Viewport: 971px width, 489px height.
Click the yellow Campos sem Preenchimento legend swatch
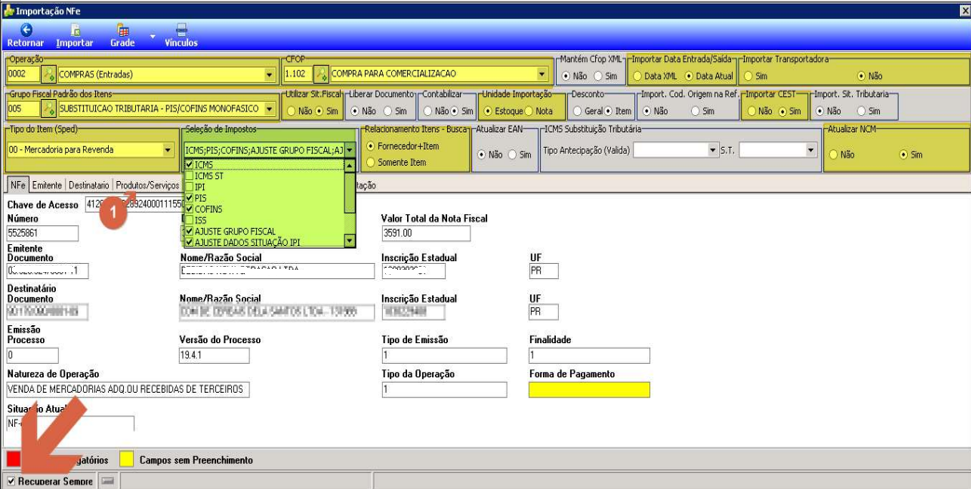(x=126, y=460)
